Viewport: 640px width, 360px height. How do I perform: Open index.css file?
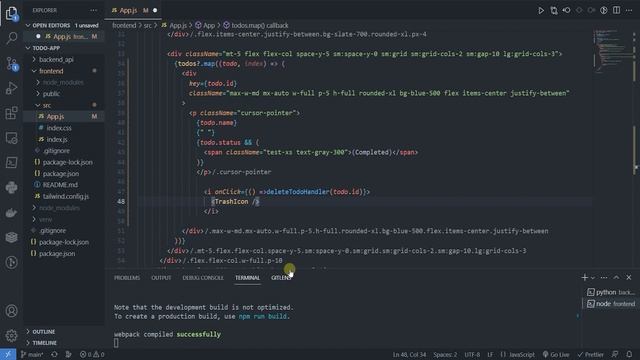[x=59, y=128]
